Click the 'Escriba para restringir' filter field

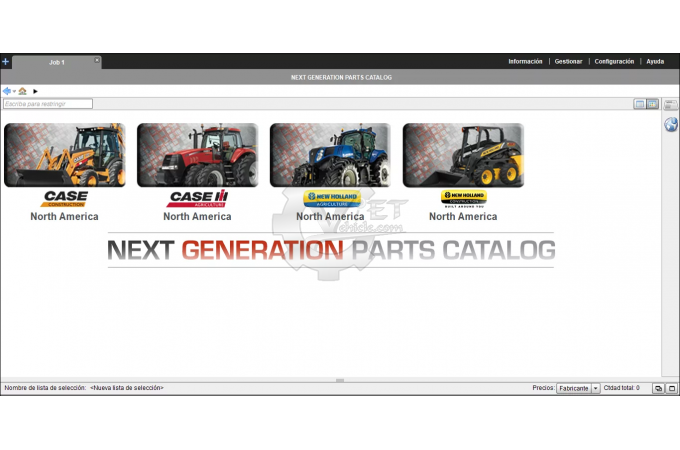47,104
